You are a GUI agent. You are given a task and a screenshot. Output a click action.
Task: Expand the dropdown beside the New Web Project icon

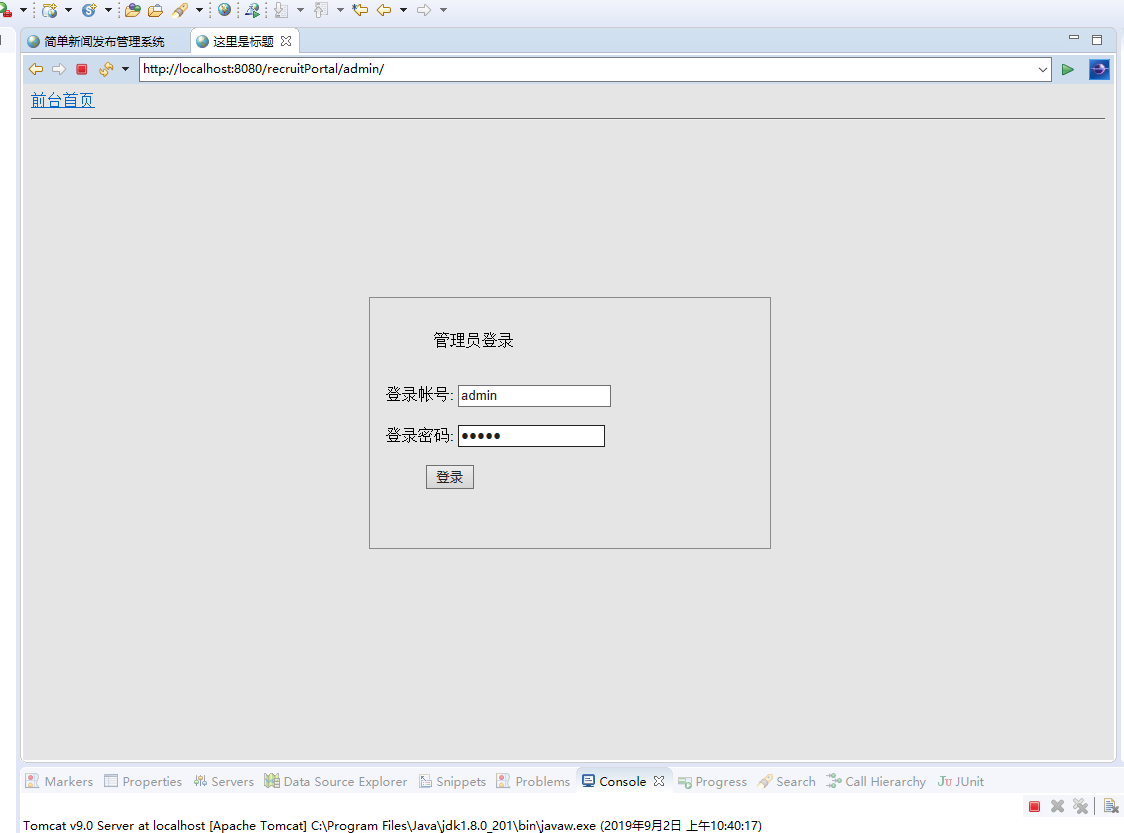[x=66, y=10]
